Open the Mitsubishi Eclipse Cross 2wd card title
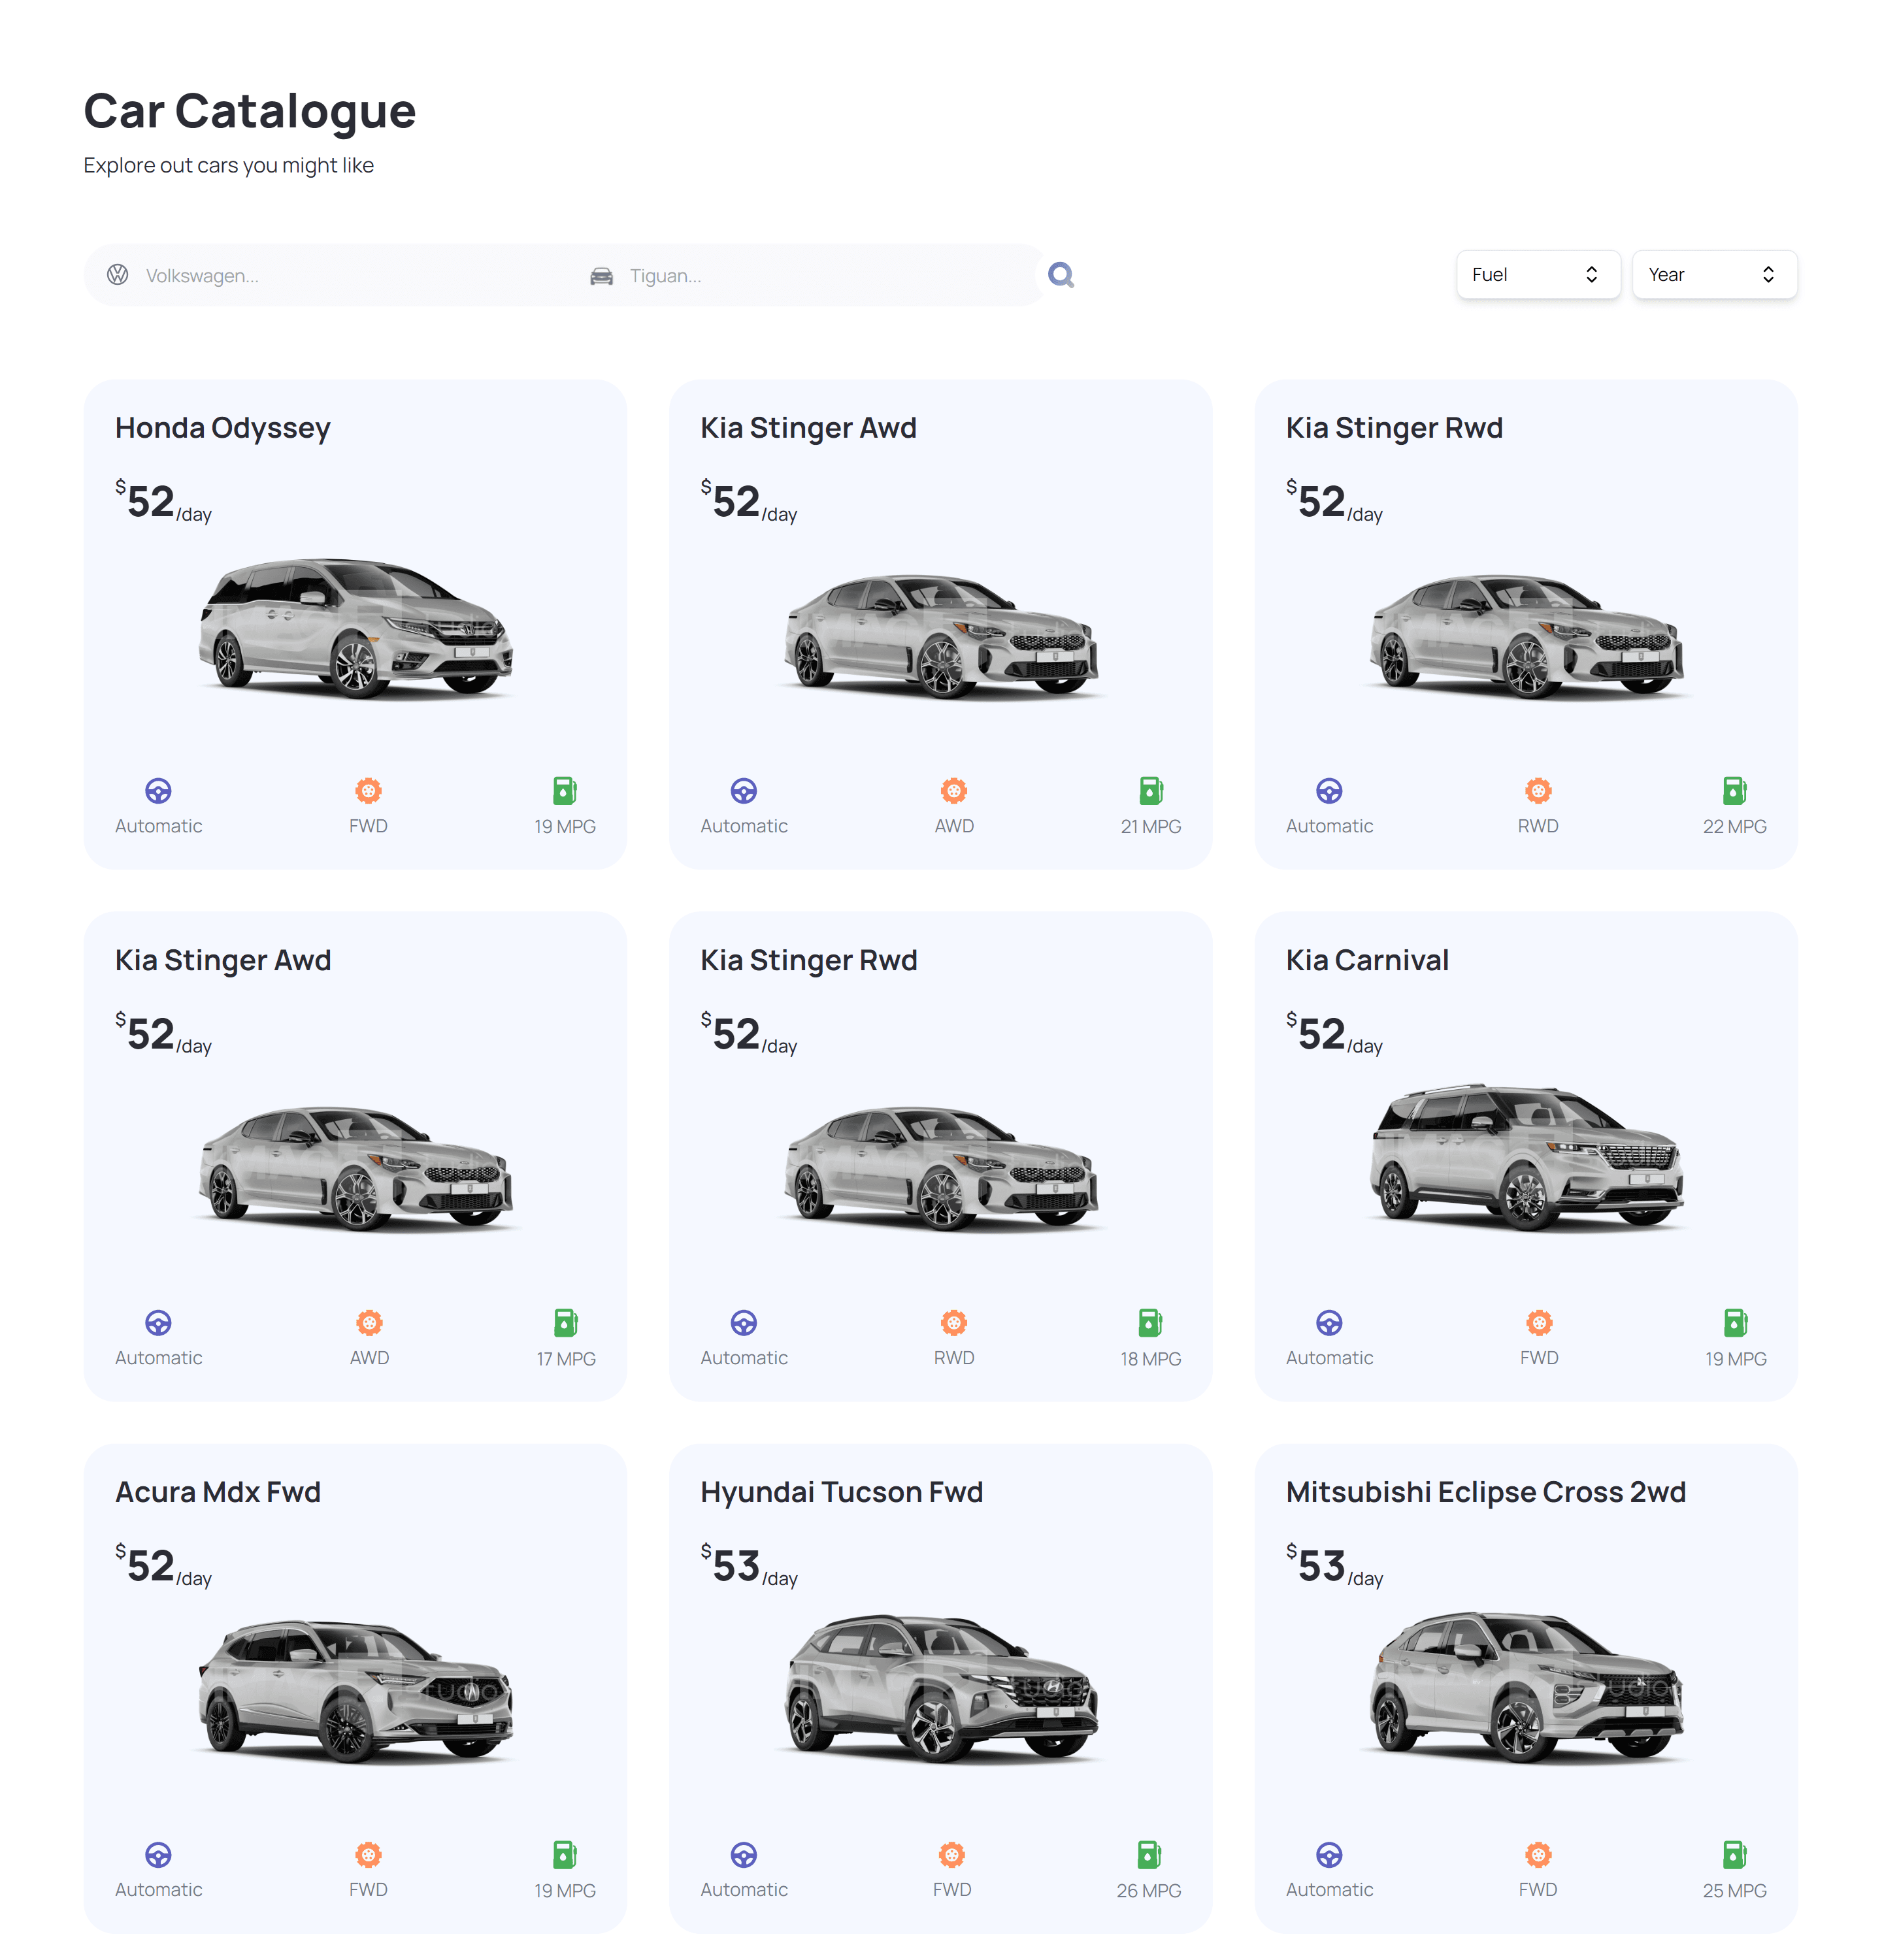1882x1960 pixels. pyautogui.click(x=1485, y=1491)
